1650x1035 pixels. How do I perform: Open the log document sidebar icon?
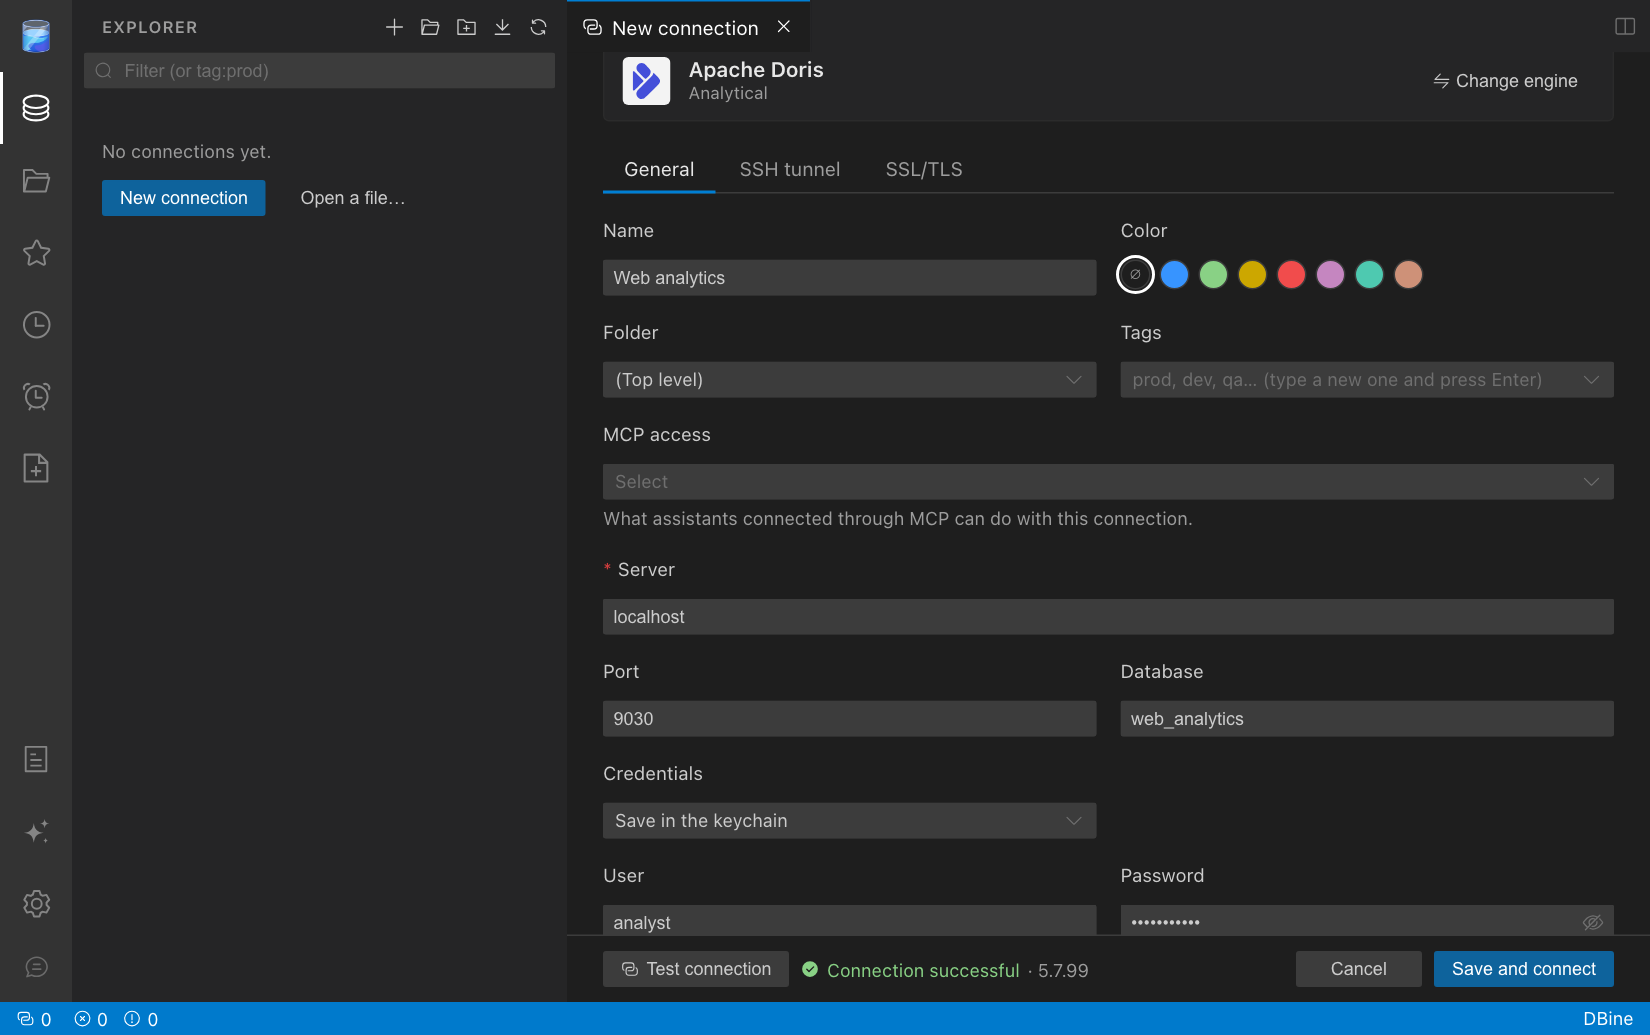tap(36, 759)
